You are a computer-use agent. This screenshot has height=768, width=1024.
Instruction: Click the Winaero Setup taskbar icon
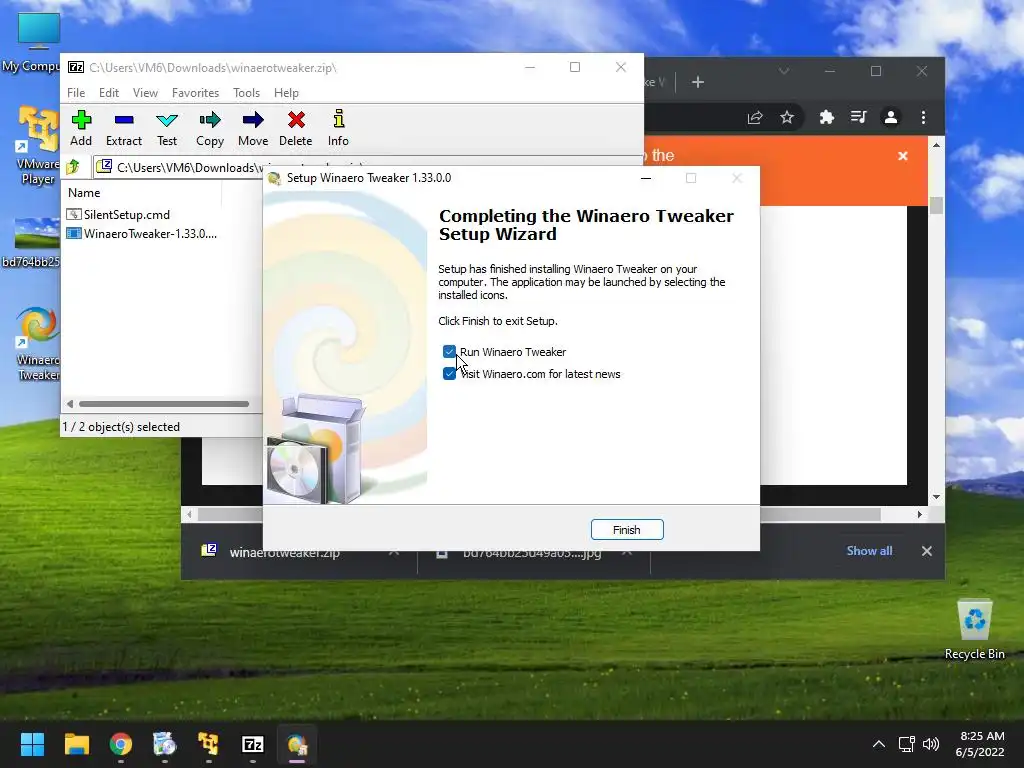[x=296, y=744]
